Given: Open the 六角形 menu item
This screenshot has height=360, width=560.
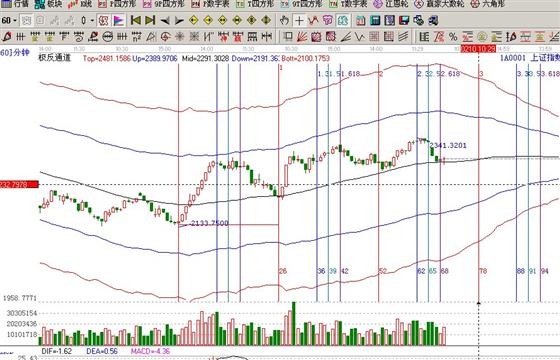Looking at the screenshot, I should tap(488, 4).
